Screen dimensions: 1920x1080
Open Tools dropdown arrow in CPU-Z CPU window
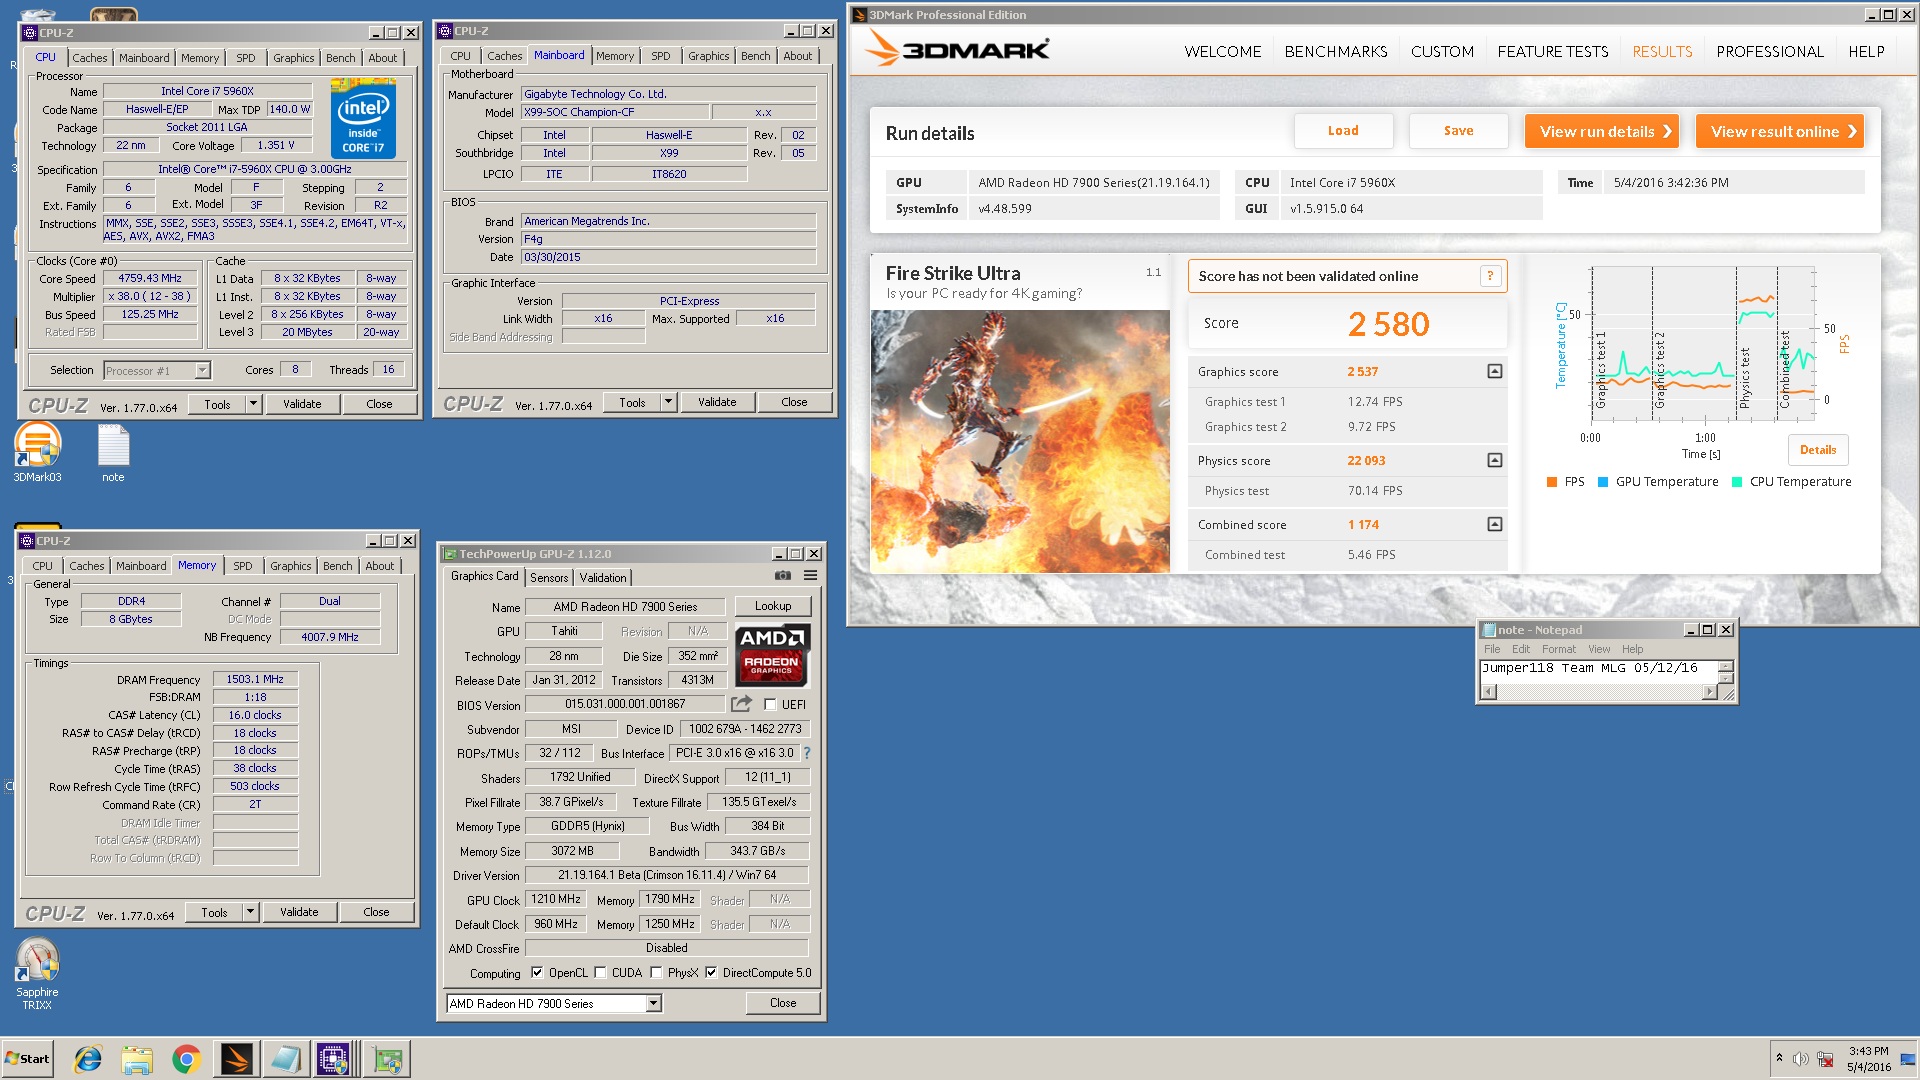point(253,404)
